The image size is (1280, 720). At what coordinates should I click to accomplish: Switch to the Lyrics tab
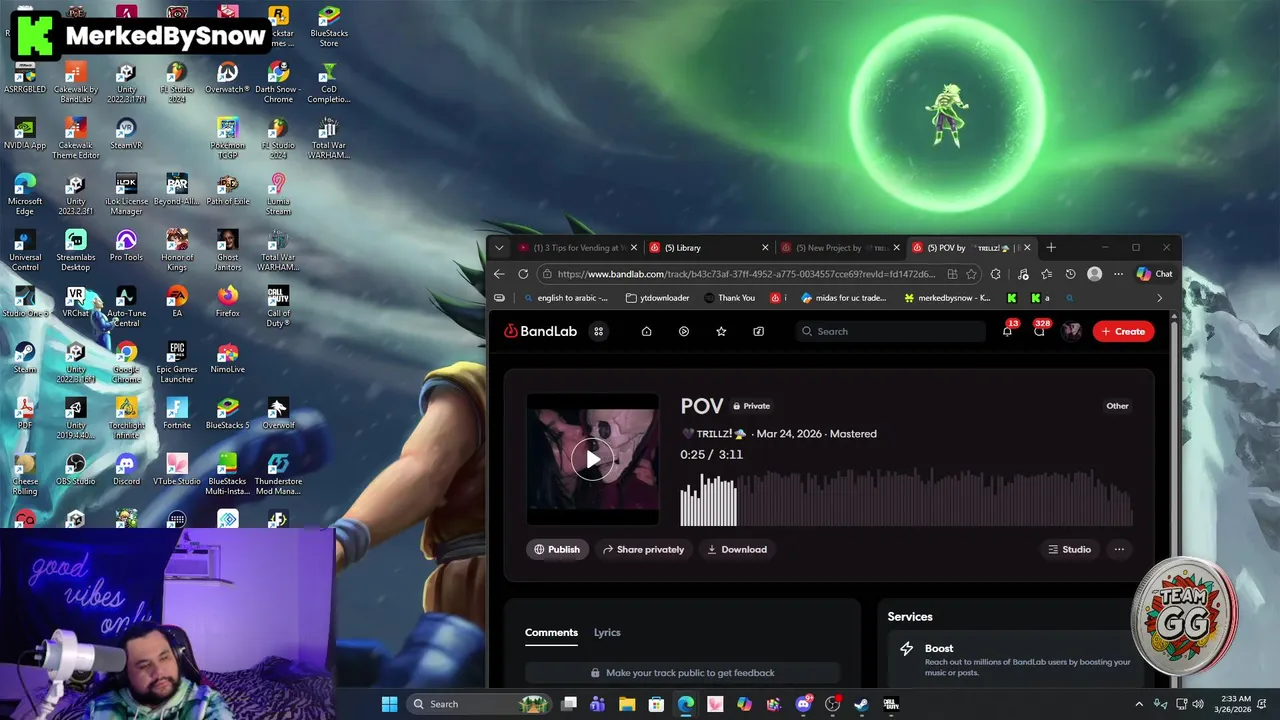point(607,632)
